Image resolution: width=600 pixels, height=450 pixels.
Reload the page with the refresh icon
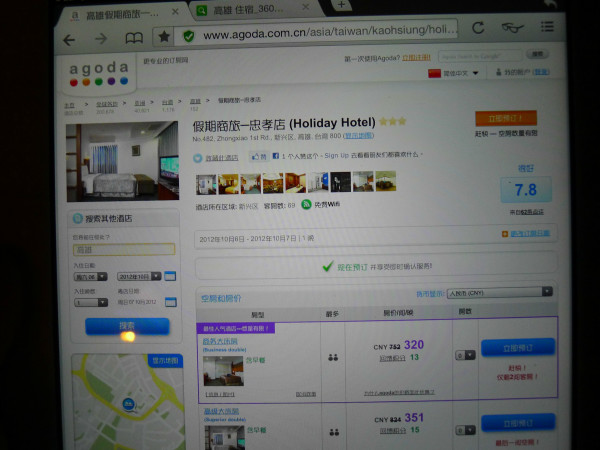(478, 28)
